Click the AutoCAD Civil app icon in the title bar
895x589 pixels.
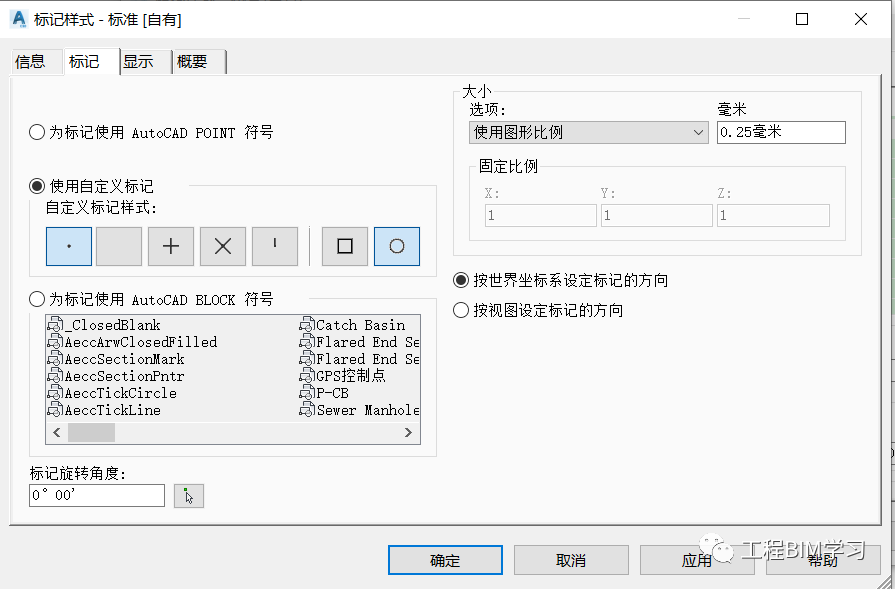[x=19, y=19]
